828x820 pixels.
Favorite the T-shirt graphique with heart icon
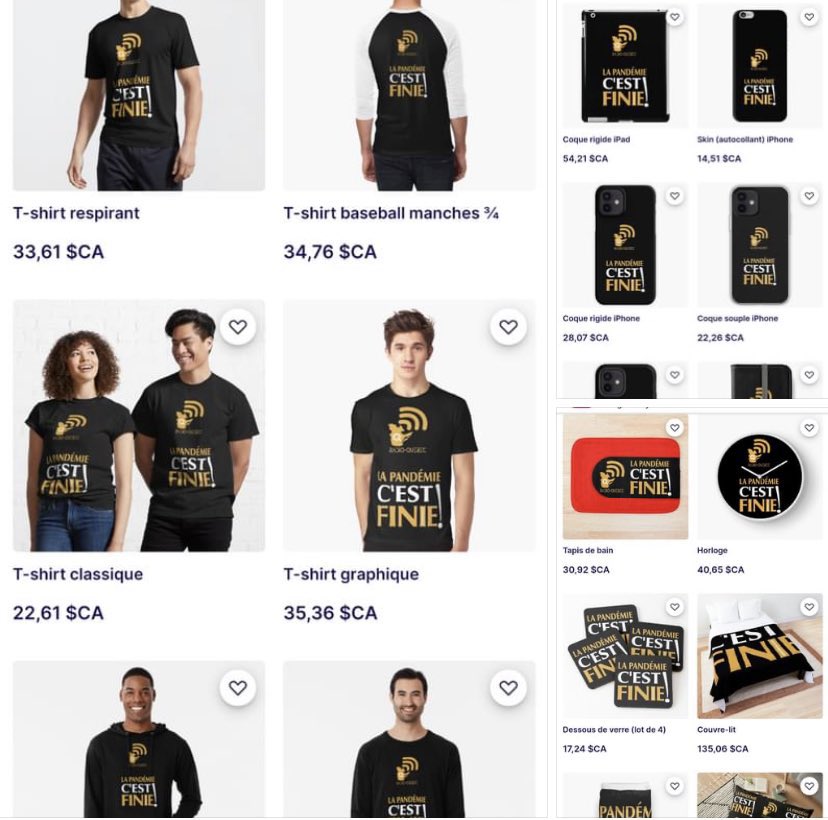point(508,327)
